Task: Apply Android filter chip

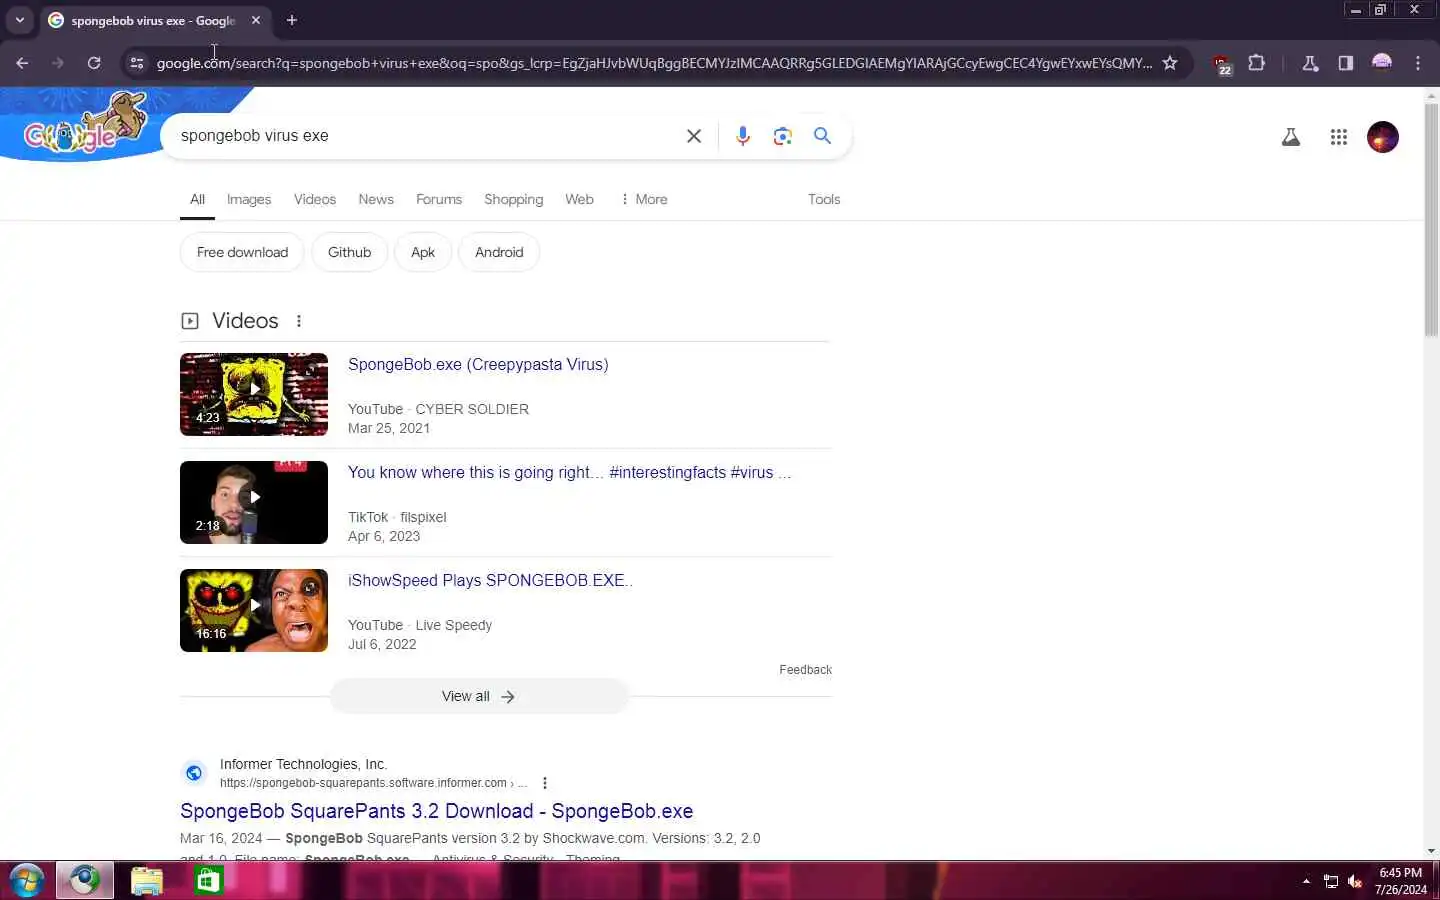Action: (499, 252)
